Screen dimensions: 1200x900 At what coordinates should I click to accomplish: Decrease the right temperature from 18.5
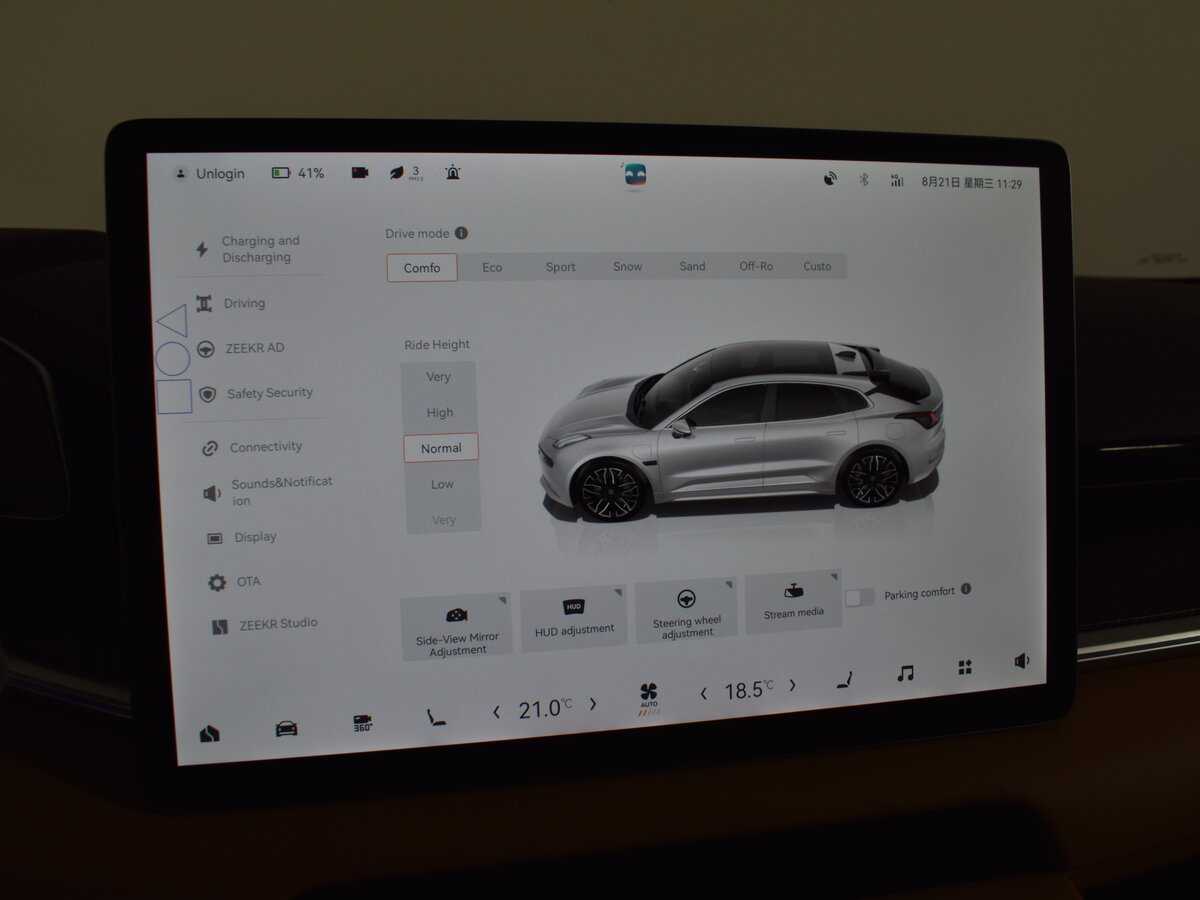[703, 692]
